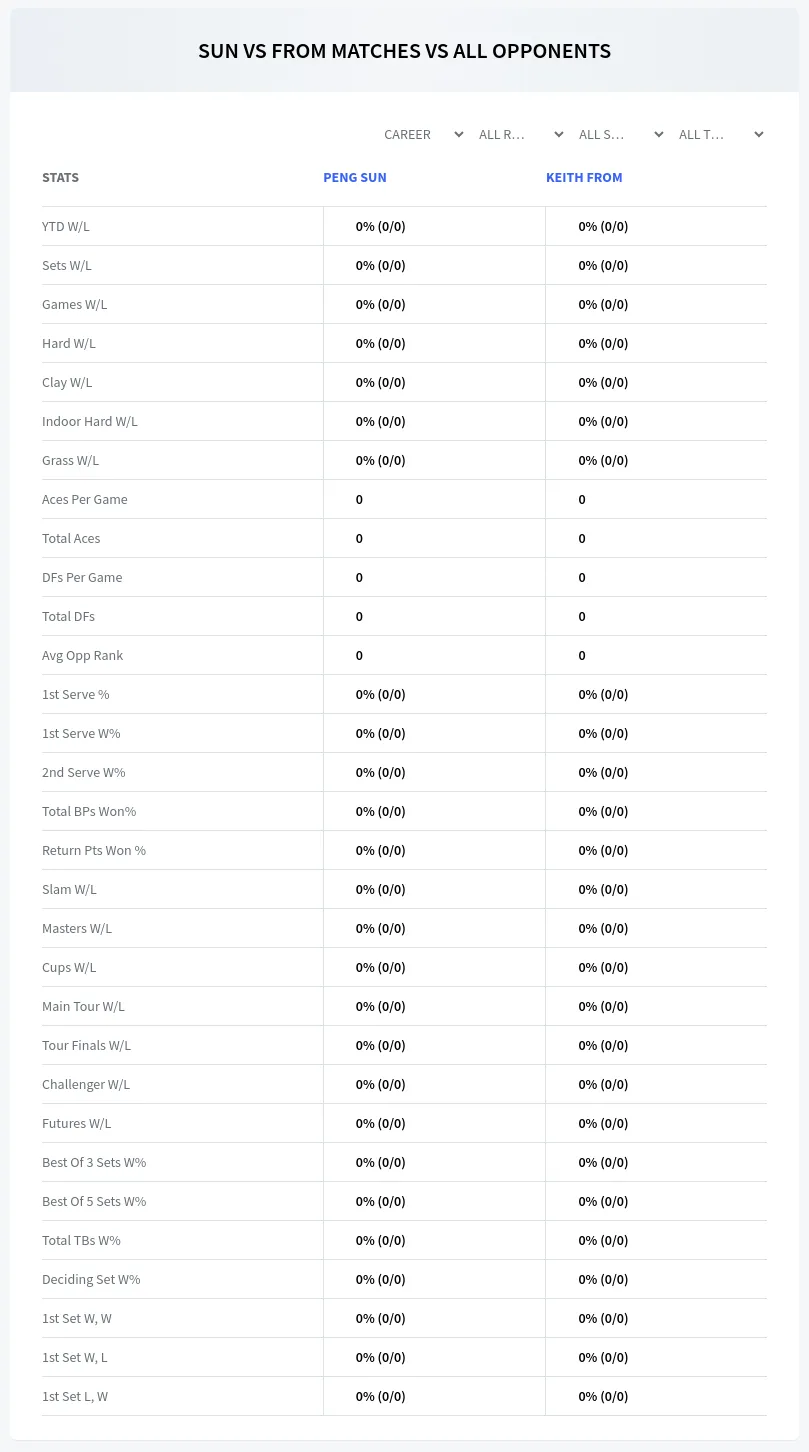Screen dimensions: 809x1452
Task: Select the YTD W/L row label
Action: coord(66,226)
